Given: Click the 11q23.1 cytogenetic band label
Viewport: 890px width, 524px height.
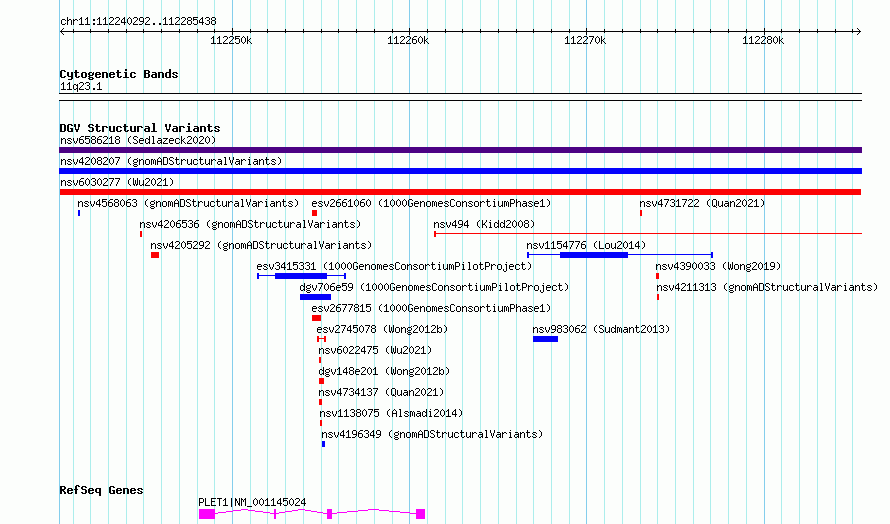Looking at the screenshot, I should [81, 86].
